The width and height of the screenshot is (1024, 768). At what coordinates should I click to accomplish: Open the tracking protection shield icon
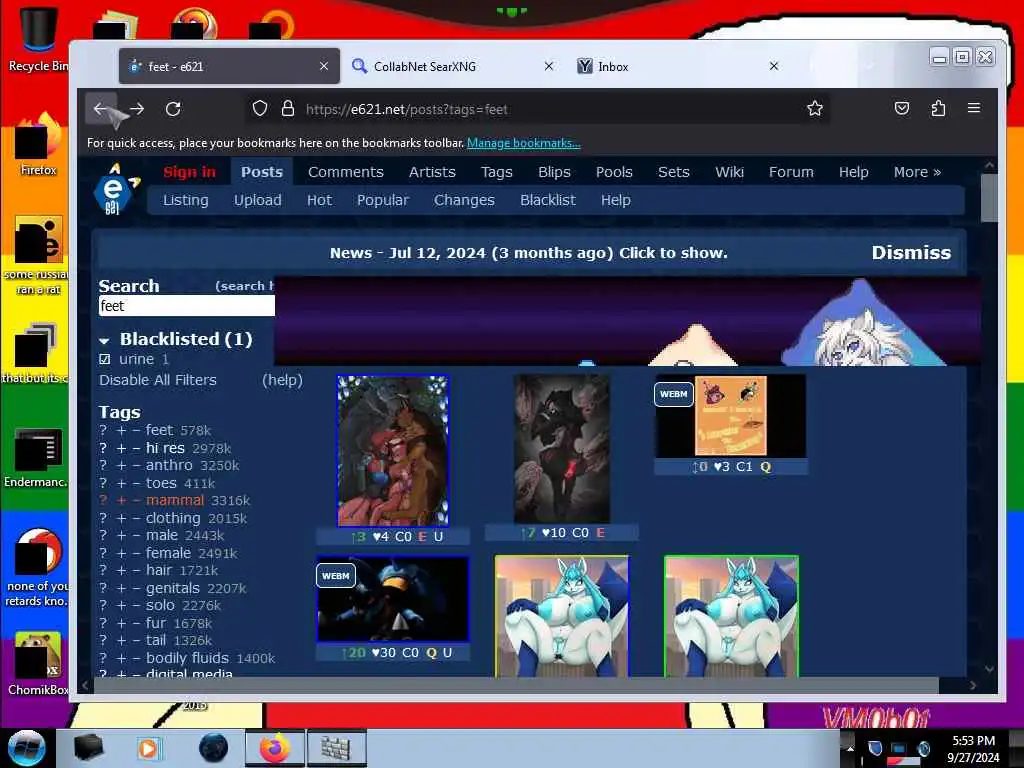[260, 108]
